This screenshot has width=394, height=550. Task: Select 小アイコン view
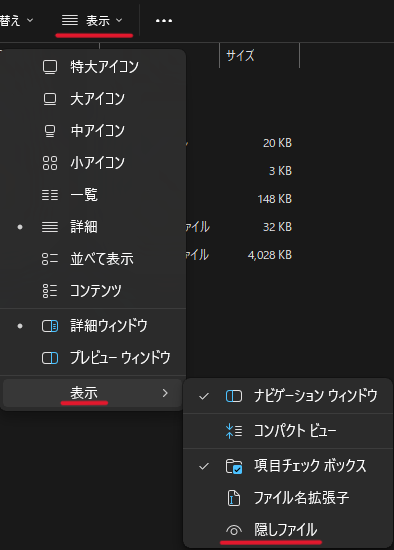click(93, 163)
